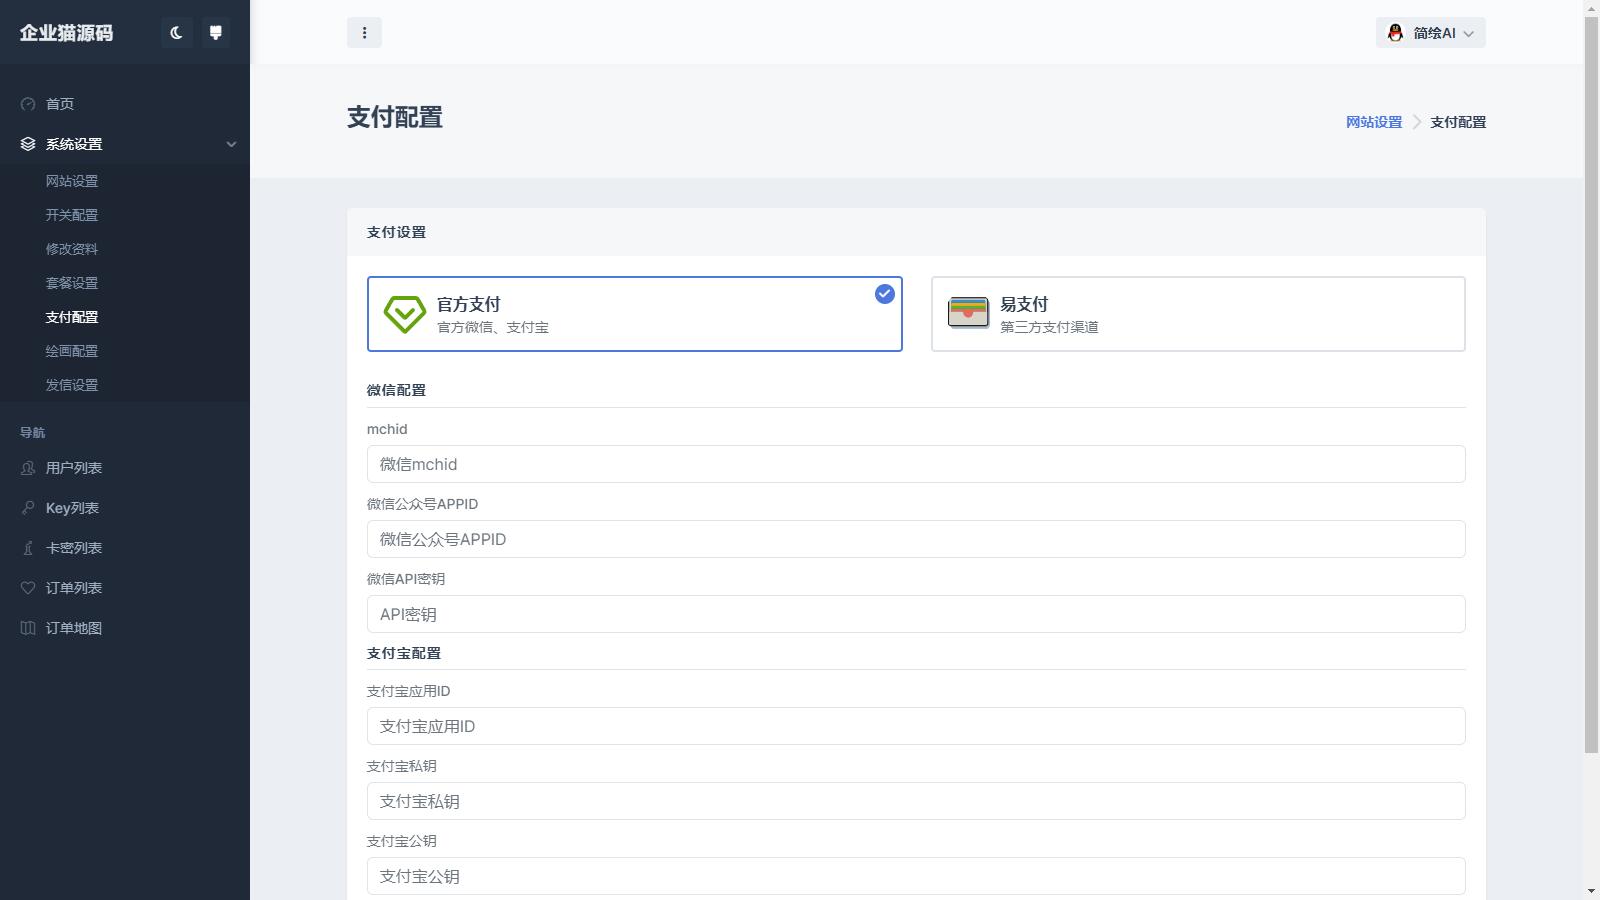Image resolution: width=1600 pixels, height=900 pixels.
Task: Click the 首页 dashboard icon in the sidebar
Action: coord(28,104)
